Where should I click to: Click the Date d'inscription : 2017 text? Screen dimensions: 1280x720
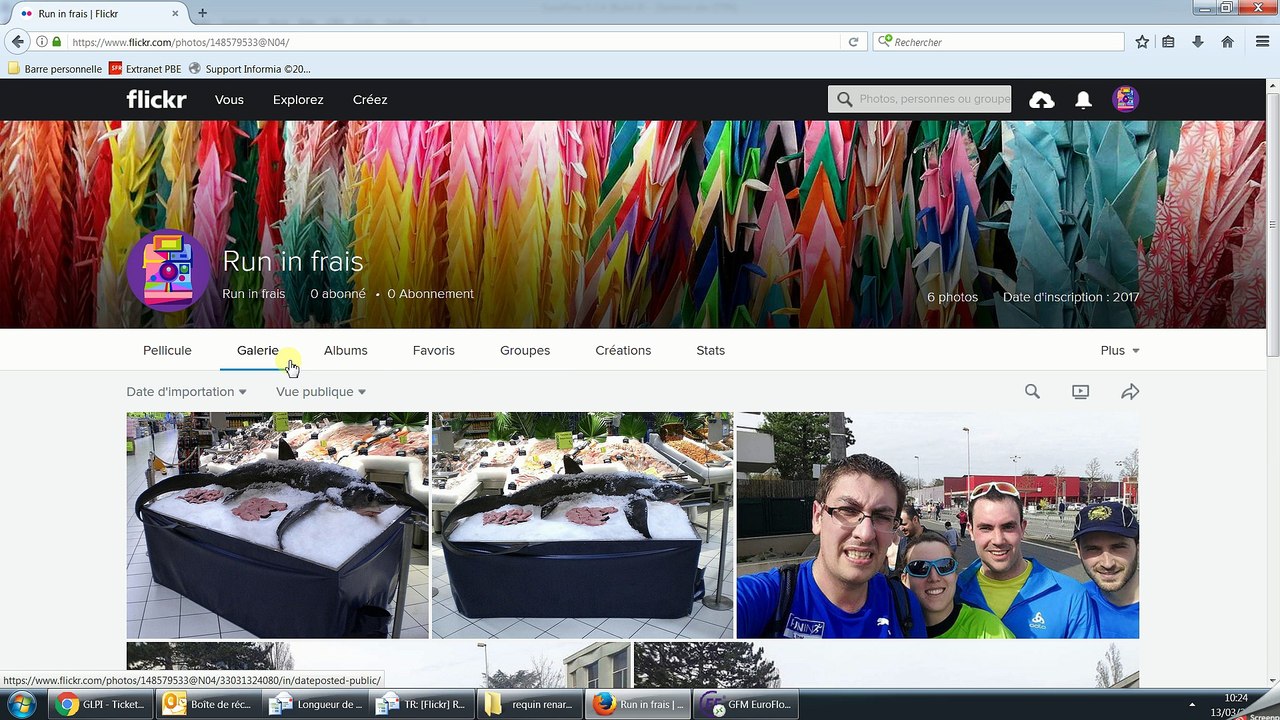point(1071,297)
